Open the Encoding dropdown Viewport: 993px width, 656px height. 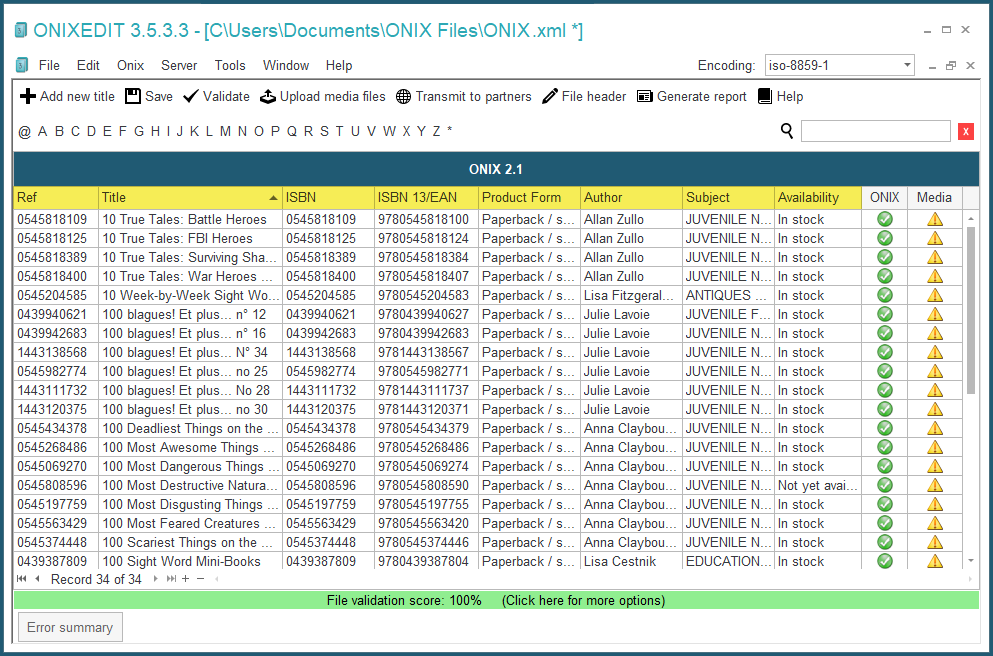906,65
